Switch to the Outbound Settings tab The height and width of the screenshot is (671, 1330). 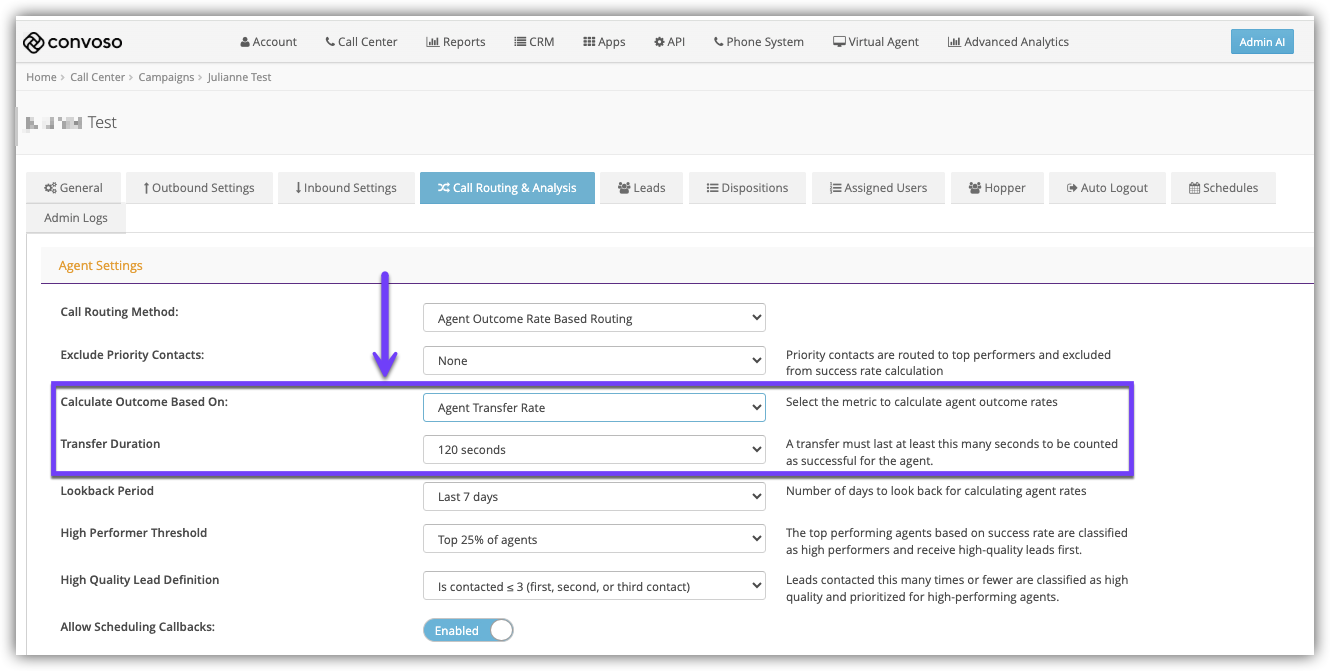pyautogui.click(x=199, y=188)
